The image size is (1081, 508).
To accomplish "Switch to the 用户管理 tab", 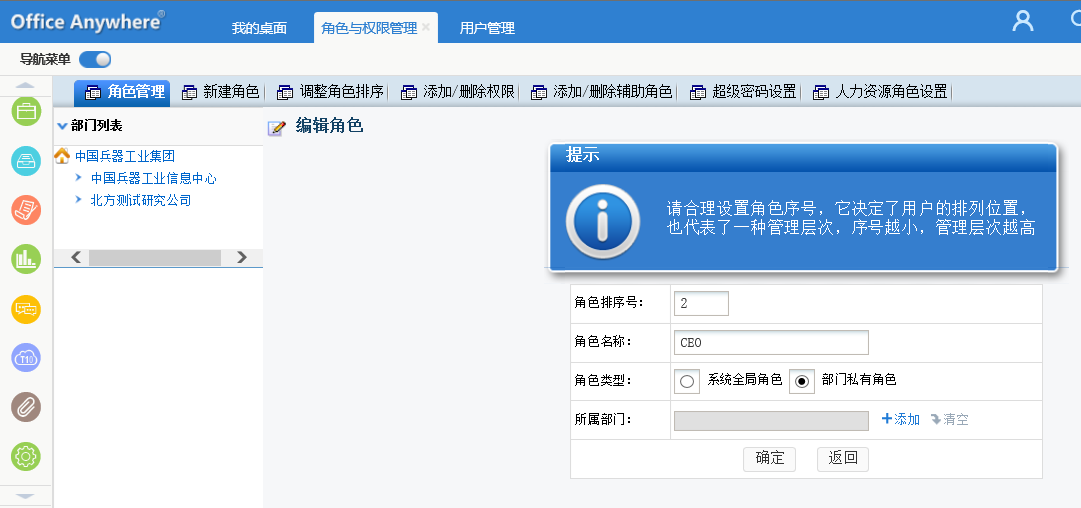I will (487, 28).
